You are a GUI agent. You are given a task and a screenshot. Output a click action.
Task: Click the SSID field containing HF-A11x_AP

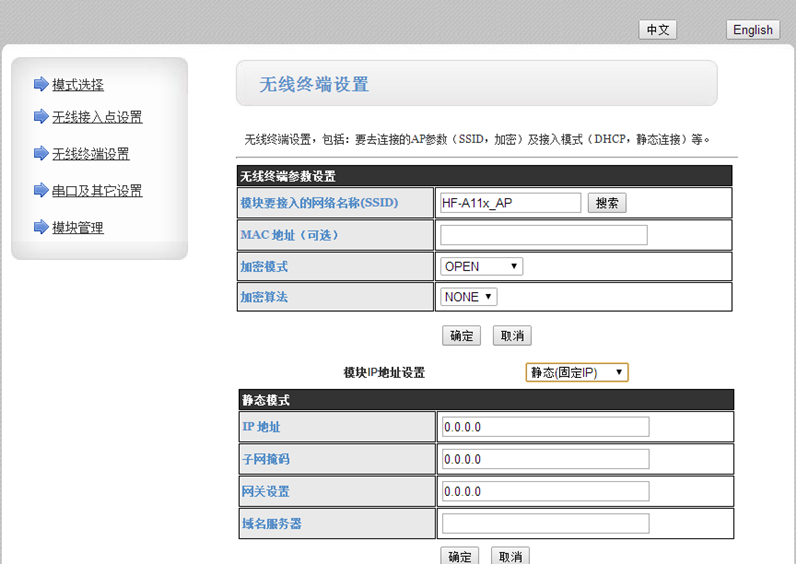[x=510, y=203]
